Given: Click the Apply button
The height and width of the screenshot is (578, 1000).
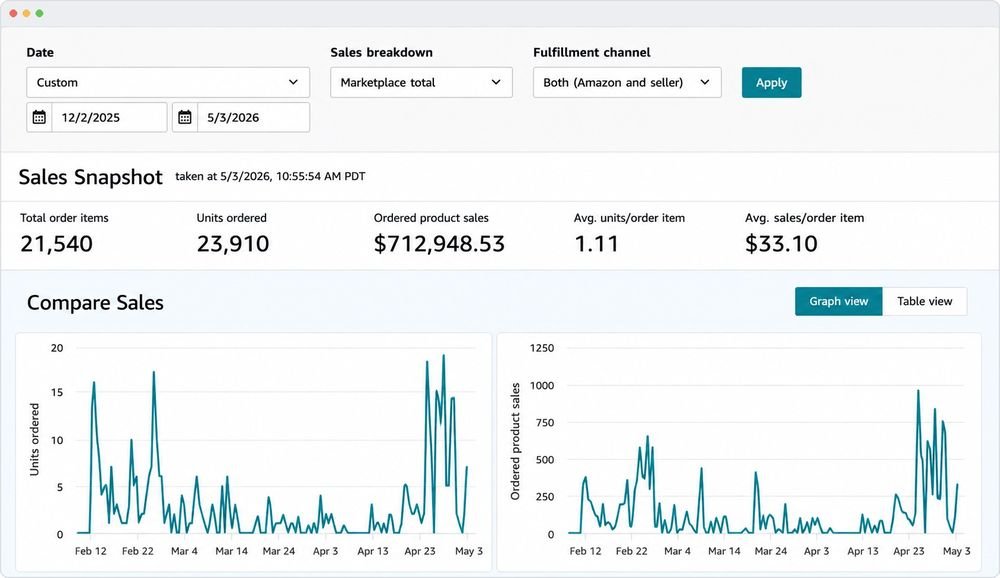Looking at the screenshot, I should [x=771, y=82].
